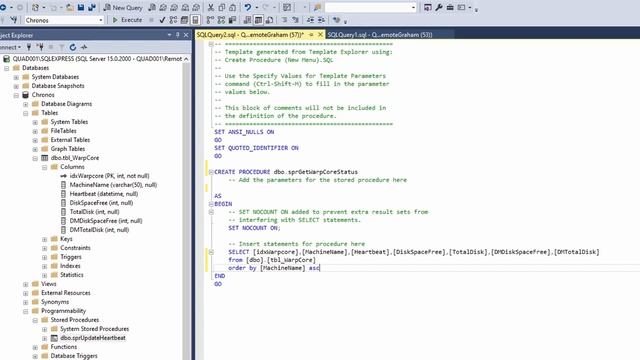This screenshot has height=360, width=640.
Task: Select the MachineName column item
Action: [113, 185]
